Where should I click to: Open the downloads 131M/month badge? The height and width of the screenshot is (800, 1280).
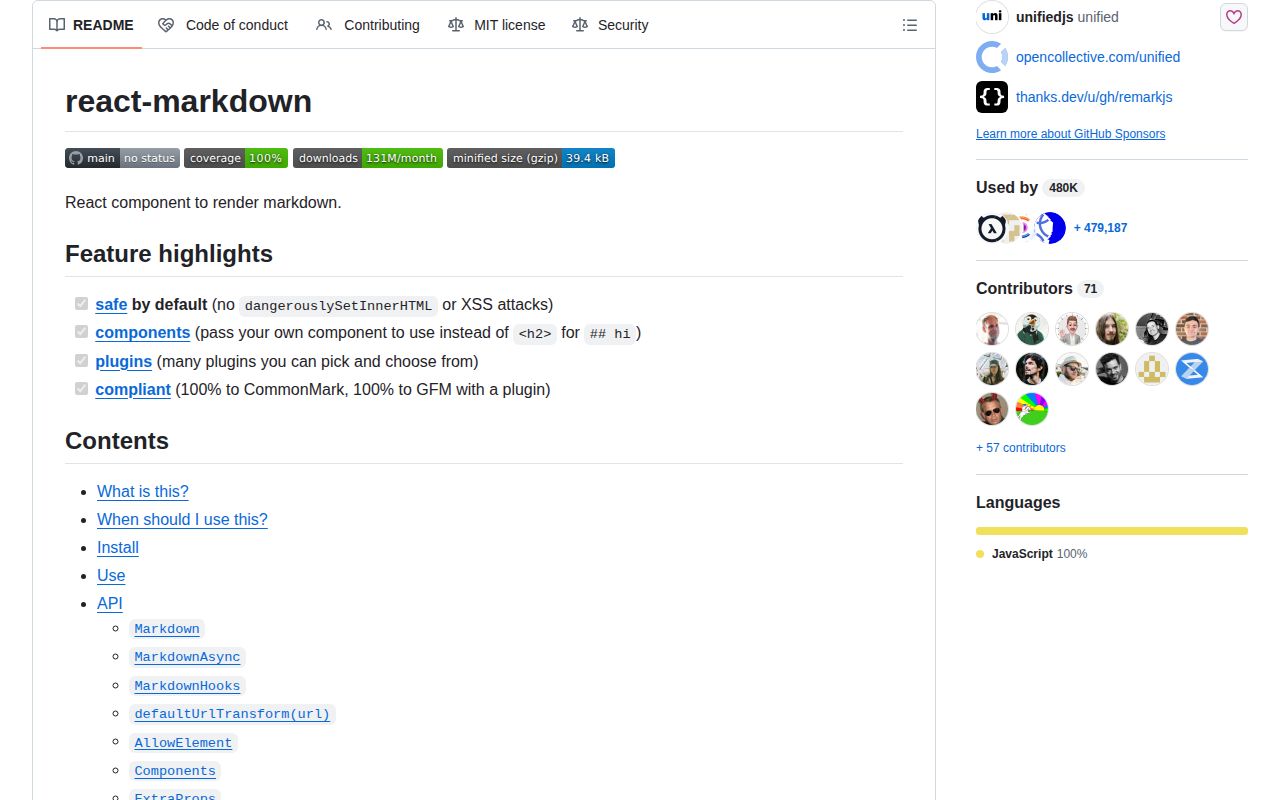coord(368,158)
